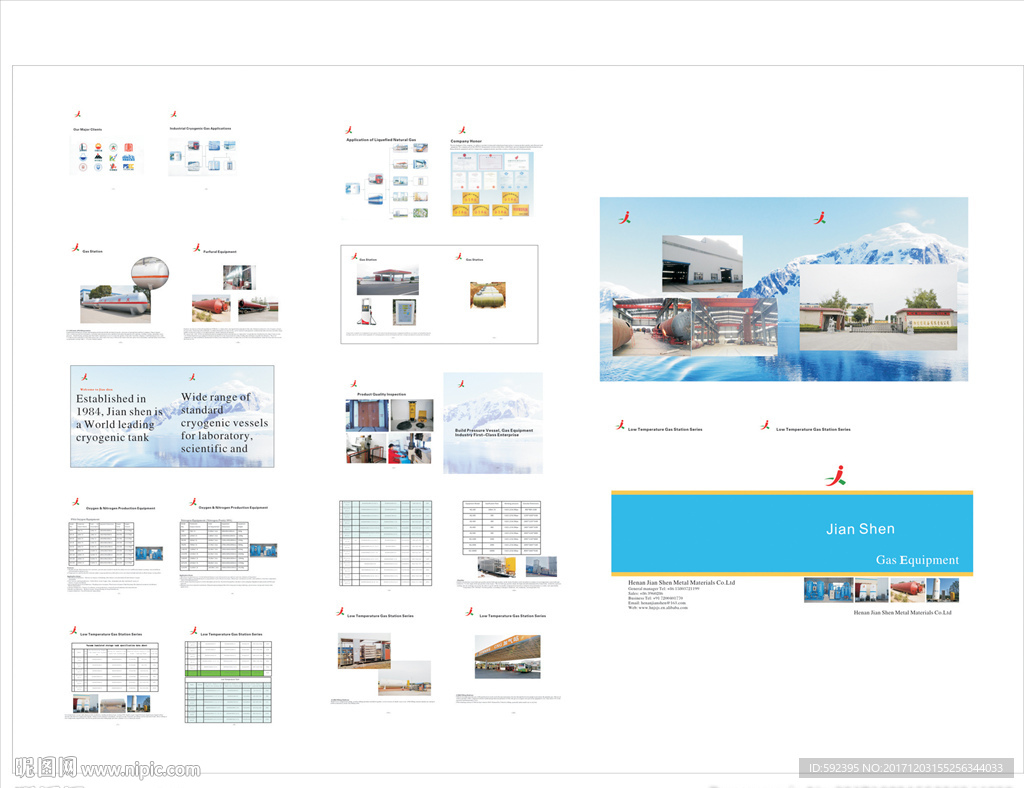Click the red horizontal tank photo under the banner
This screenshot has width=1024, height=788.
click(x=907, y=590)
